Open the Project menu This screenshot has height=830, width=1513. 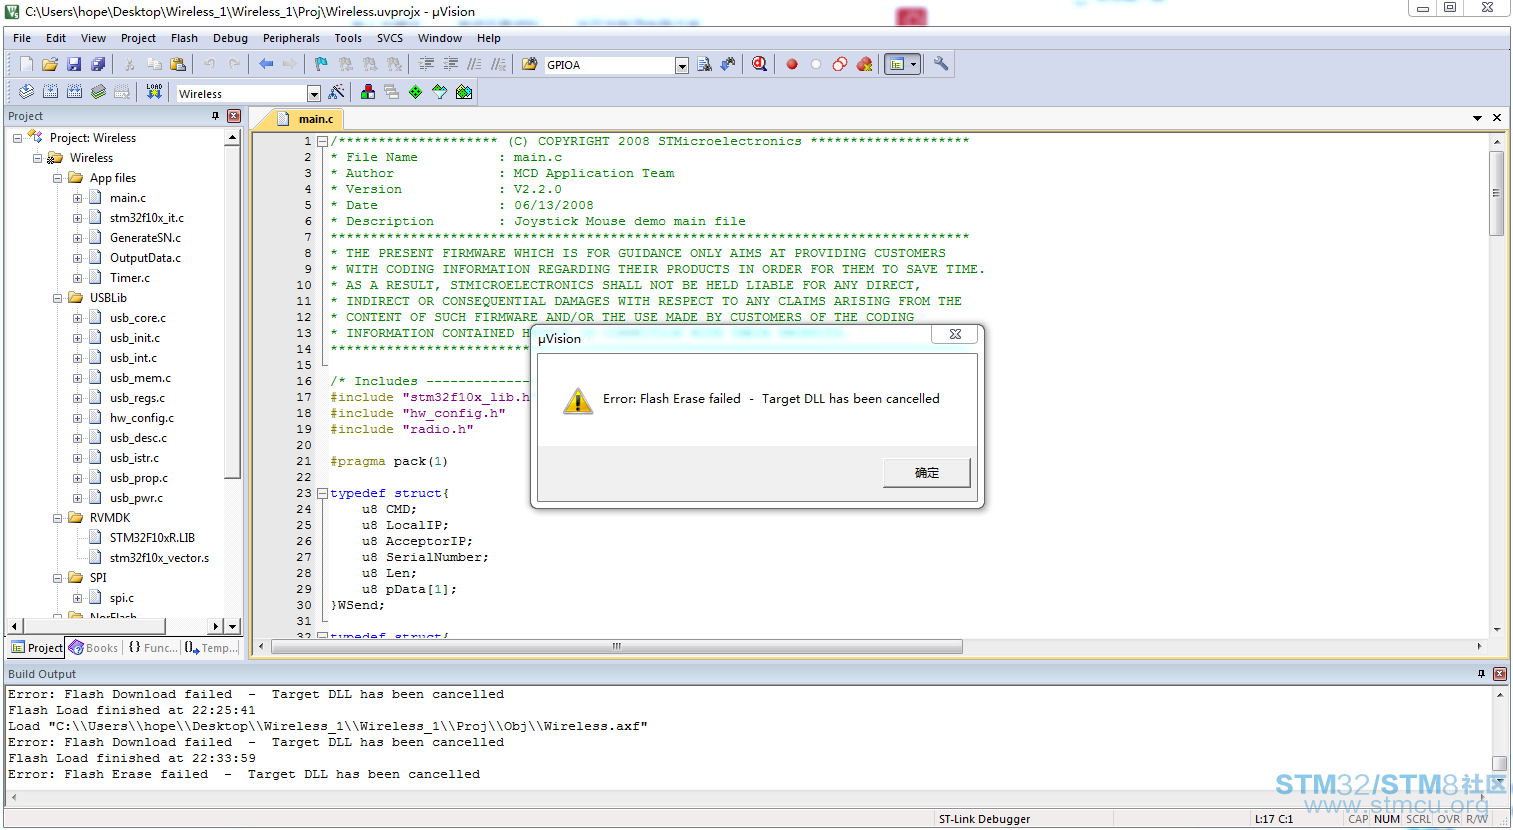coord(138,38)
